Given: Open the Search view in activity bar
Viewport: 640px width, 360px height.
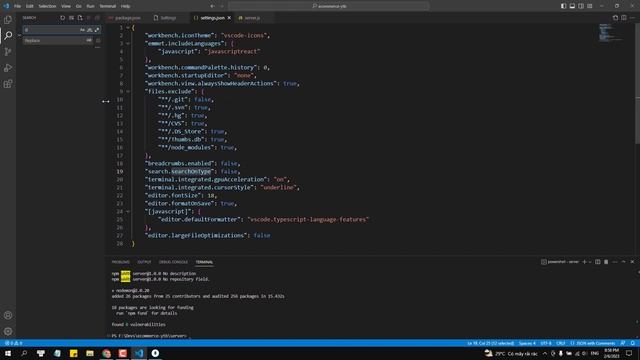Looking at the screenshot, I should [8, 36].
